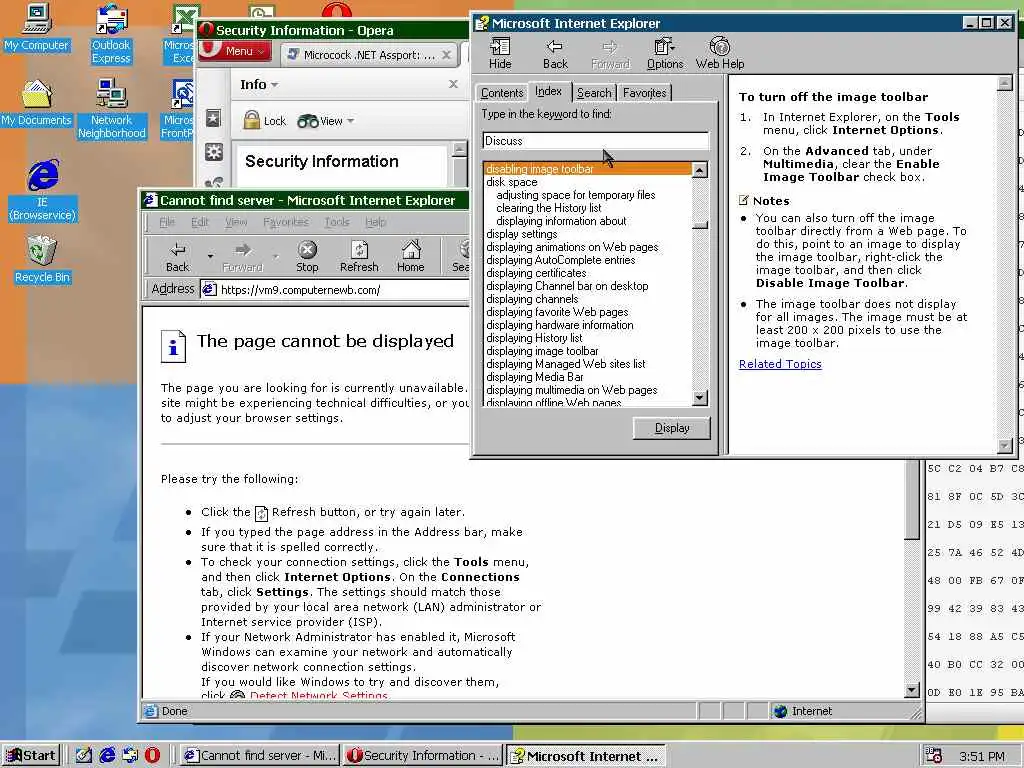Click Home button in IE toolbar
The image size is (1024, 768).
coord(410,257)
